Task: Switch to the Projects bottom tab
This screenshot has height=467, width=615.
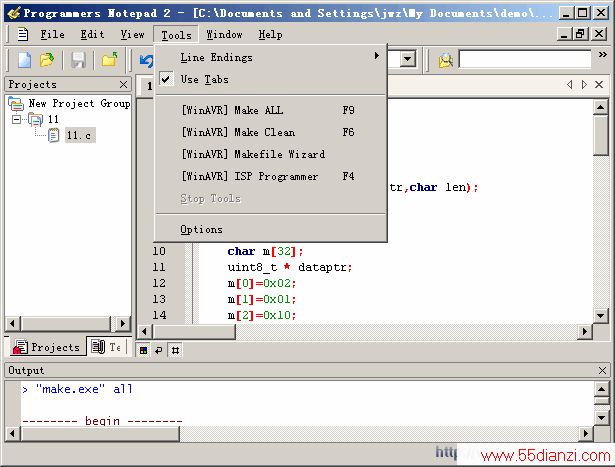Action: point(46,347)
